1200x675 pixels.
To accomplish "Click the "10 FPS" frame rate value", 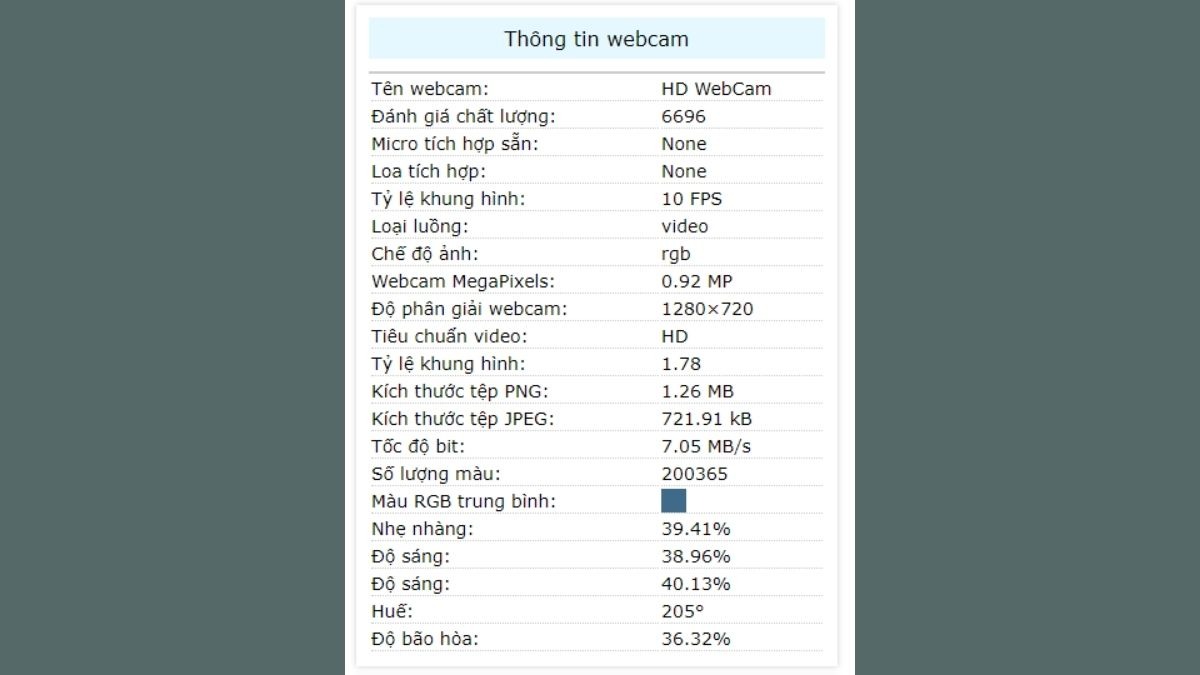I will [691, 198].
